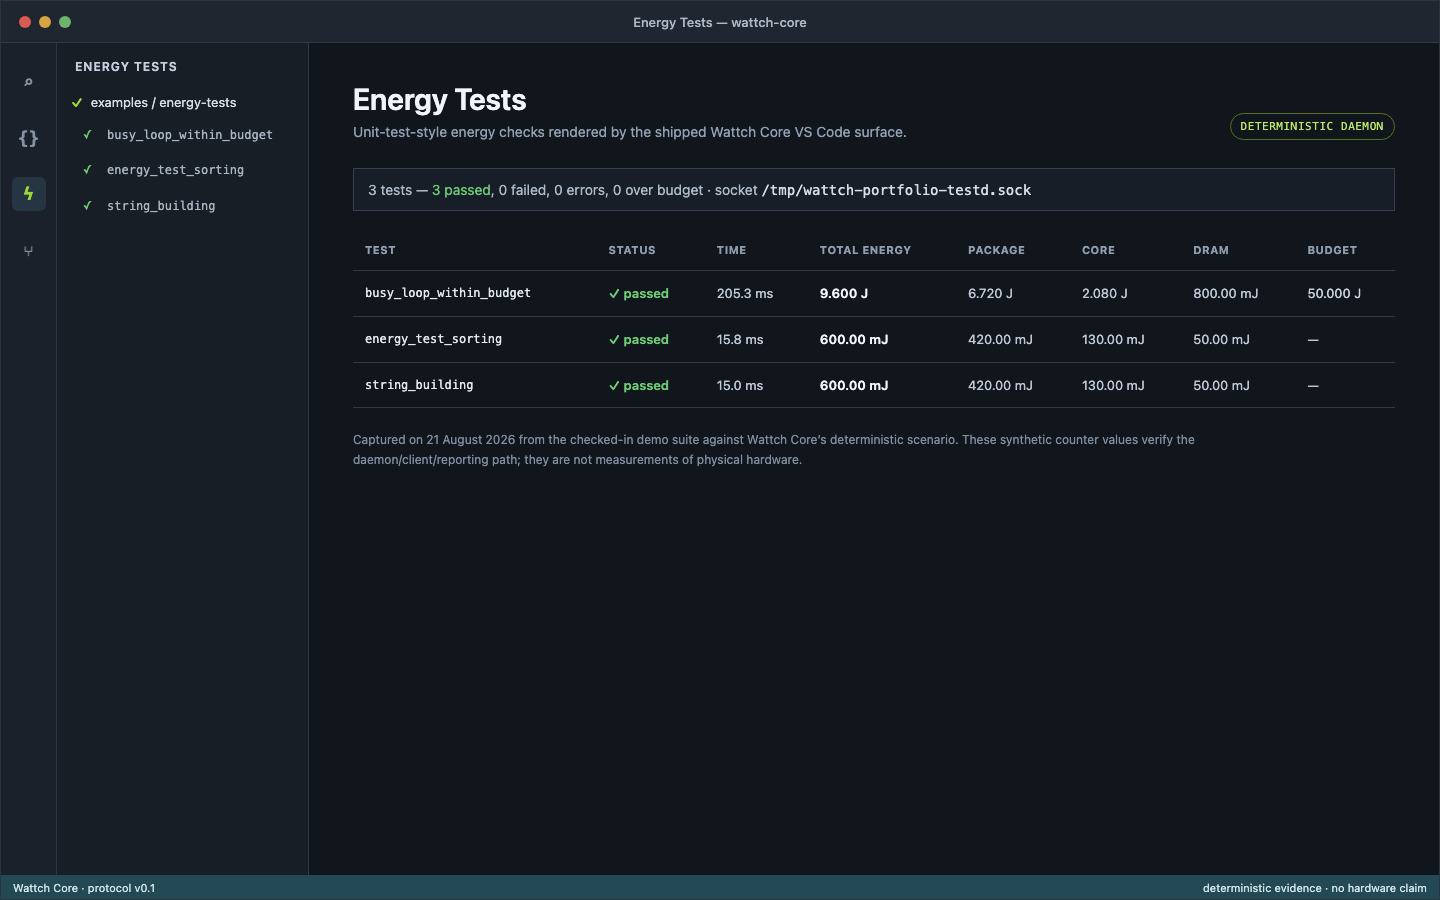This screenshot has height=900, width=1440.
Task: Click checkmark icon beside energy_test_sorting in sidebar
Action: click(x=88, y=169)
